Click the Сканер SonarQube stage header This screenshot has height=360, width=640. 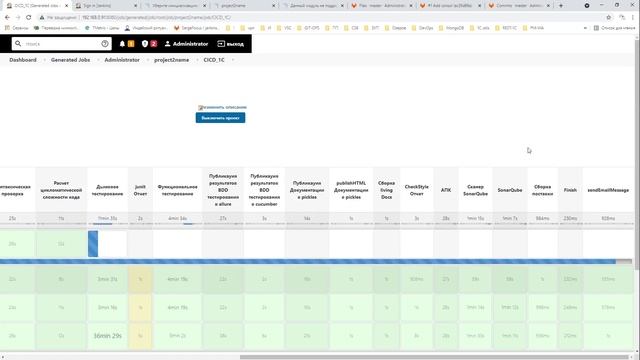[x=476, y=190]
